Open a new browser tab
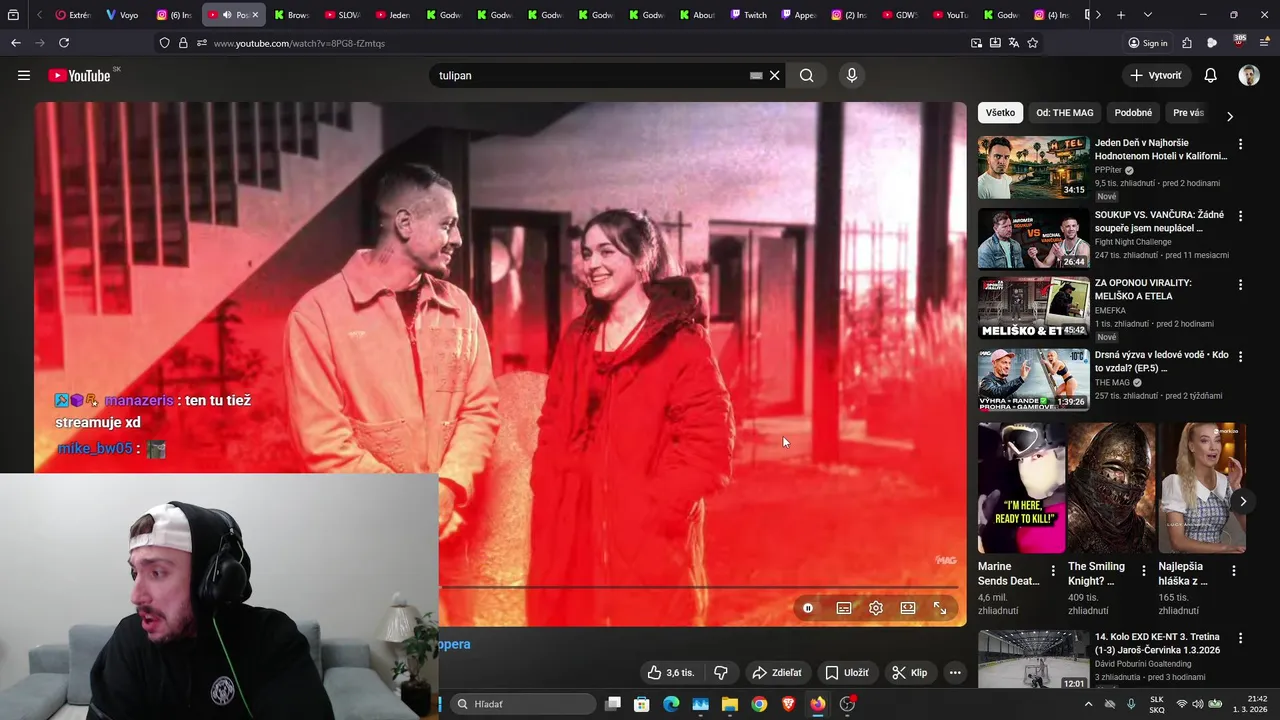The image size is (1280, 720). click(1121, 15)
